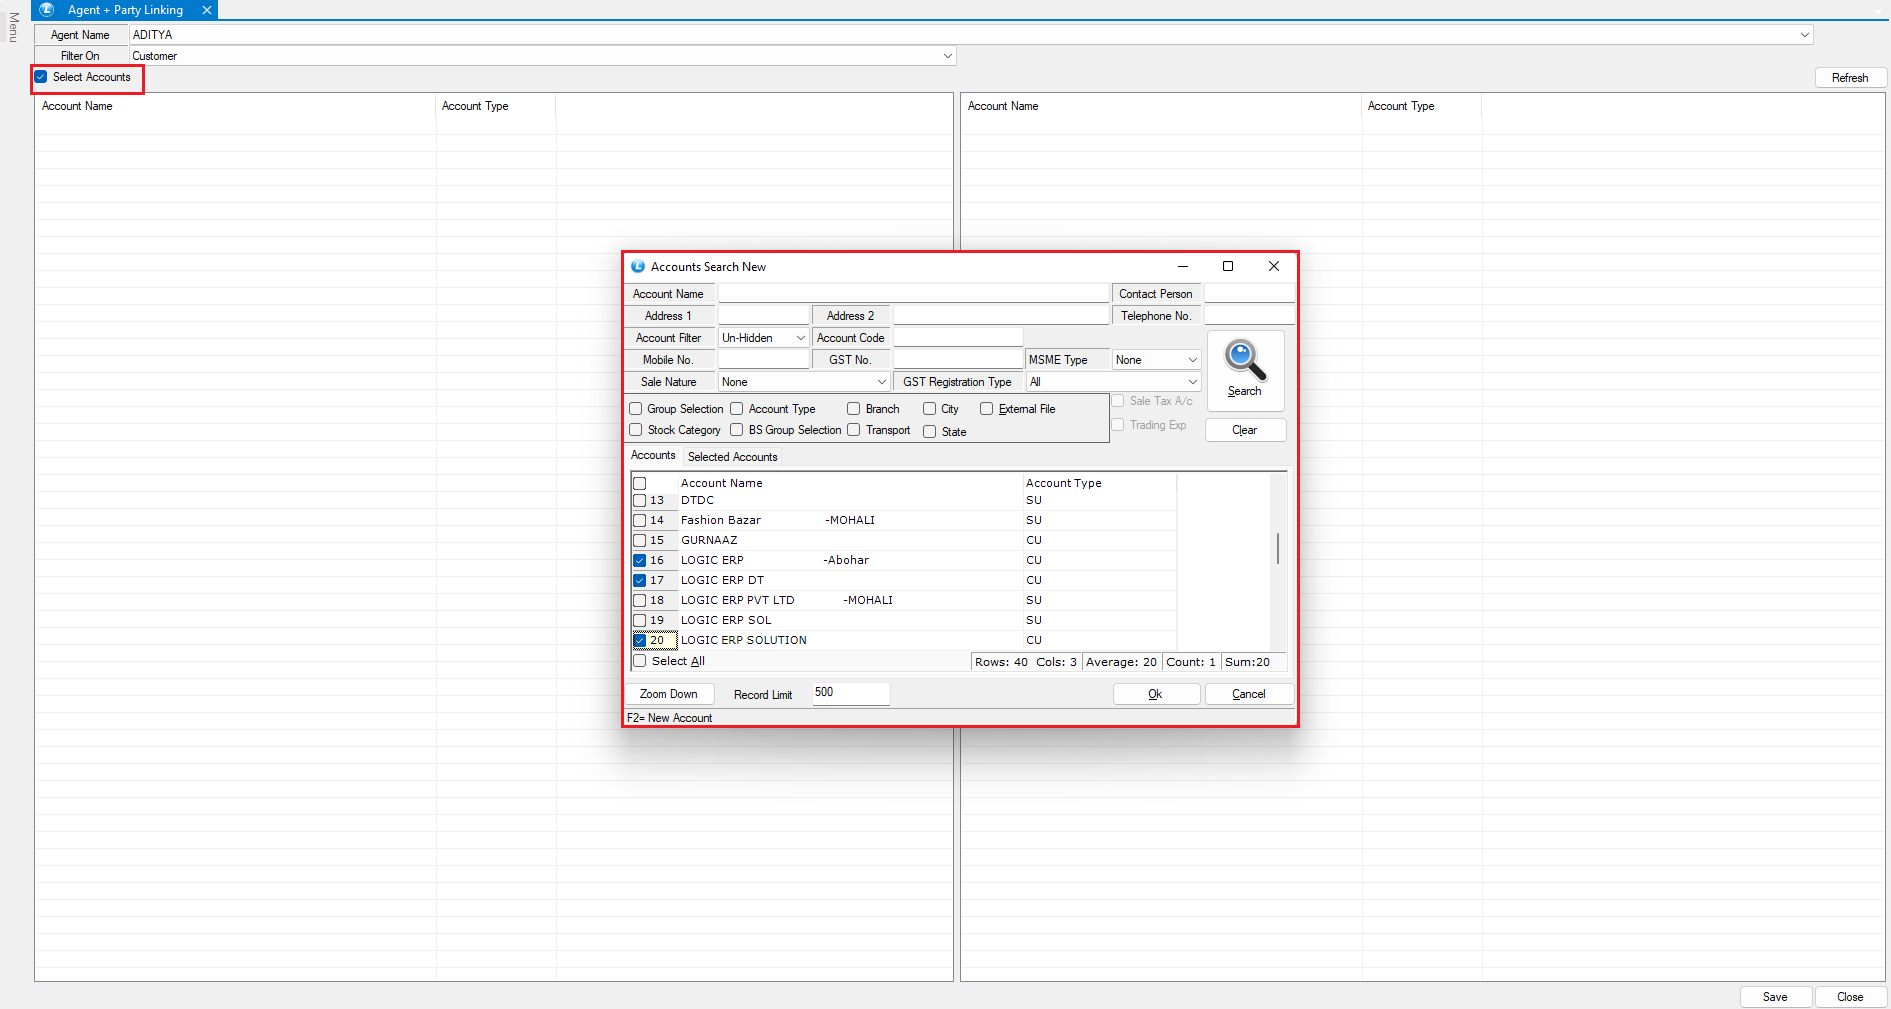Maximize the Accounts Search New dialog
Image resolution: width=1891 pixels, height=1009 pixels.
pos(1228,266)
